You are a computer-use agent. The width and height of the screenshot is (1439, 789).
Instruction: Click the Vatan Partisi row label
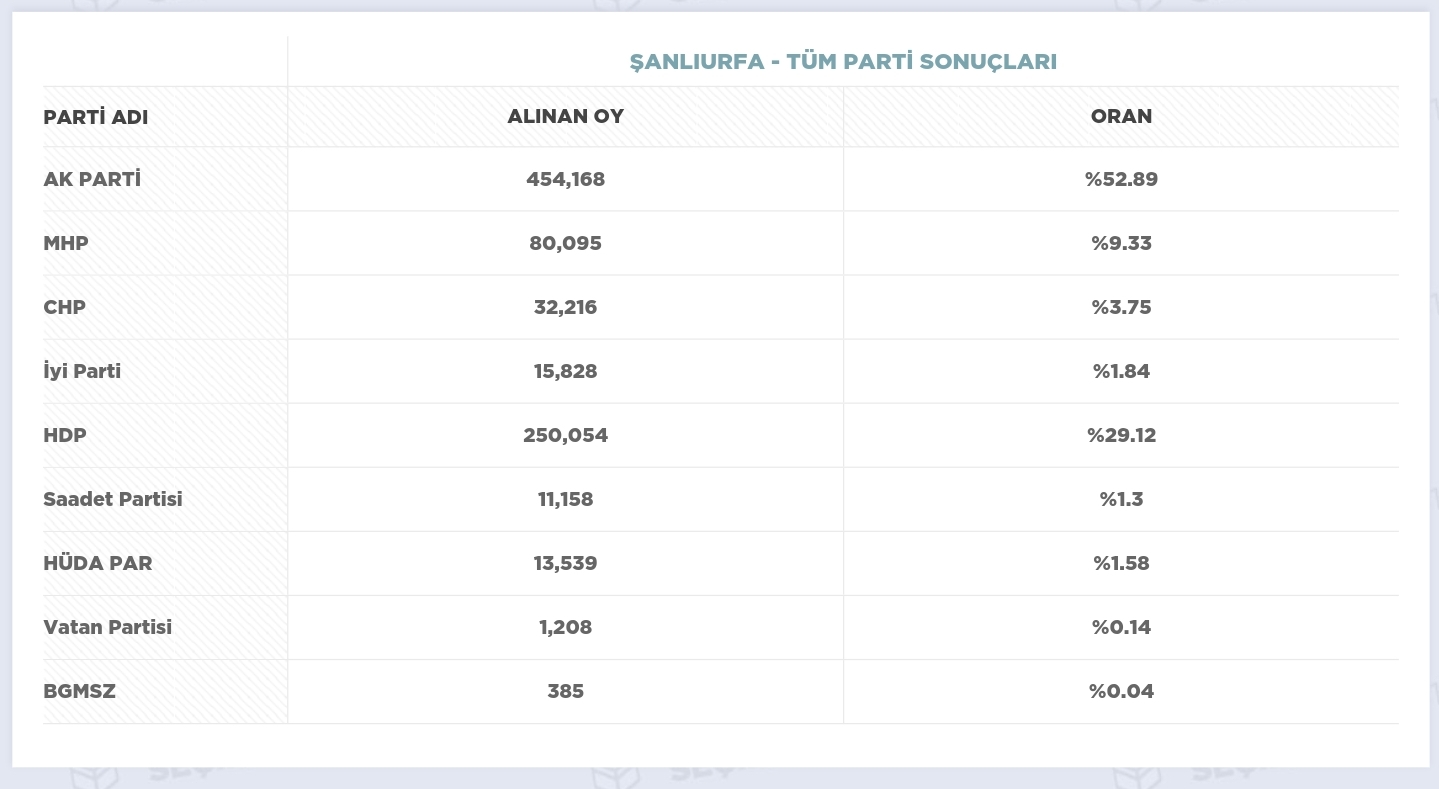(108, 627)
